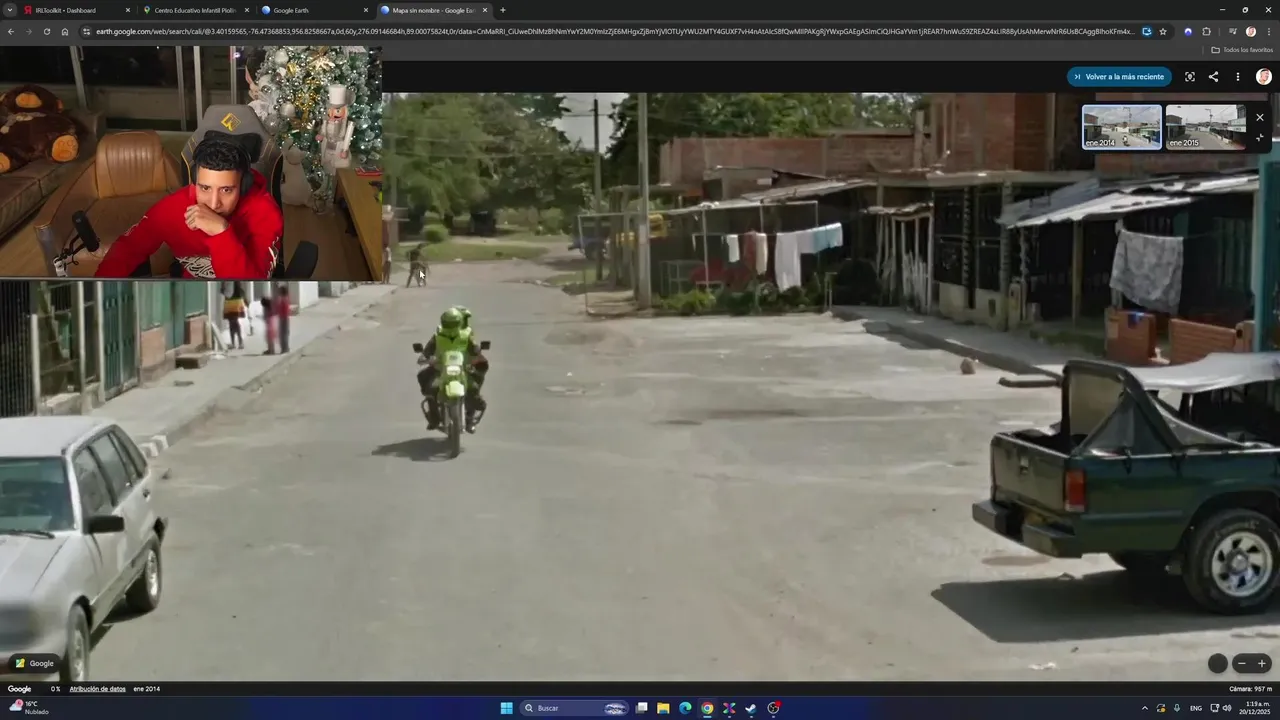Open the three-dot more options menu in Earth

tap(1237, 77)
